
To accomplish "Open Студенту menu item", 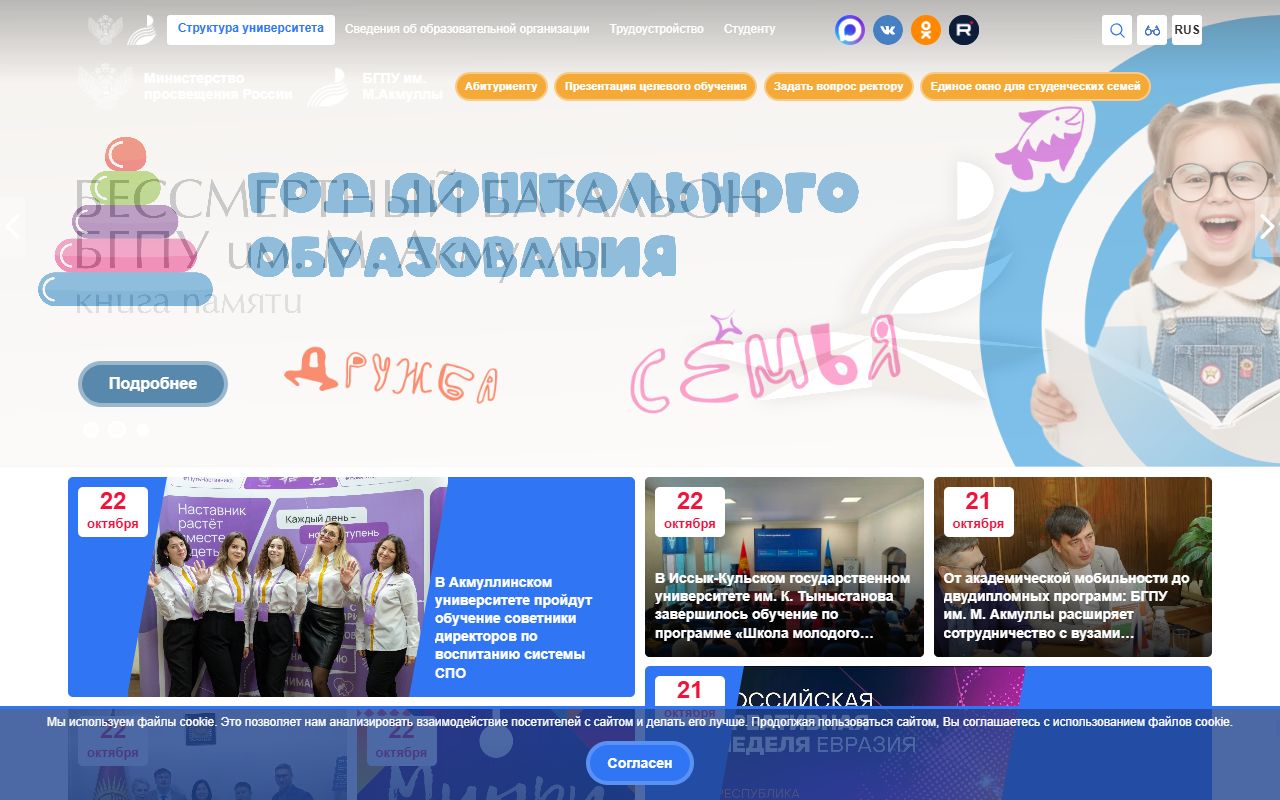I will 750,30.
